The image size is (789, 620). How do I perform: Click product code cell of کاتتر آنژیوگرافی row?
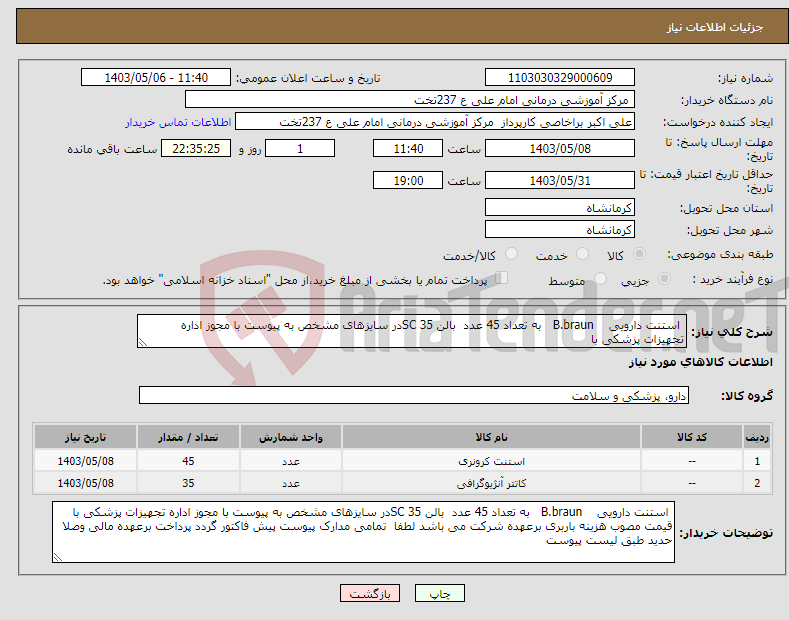tap(692, 483)
